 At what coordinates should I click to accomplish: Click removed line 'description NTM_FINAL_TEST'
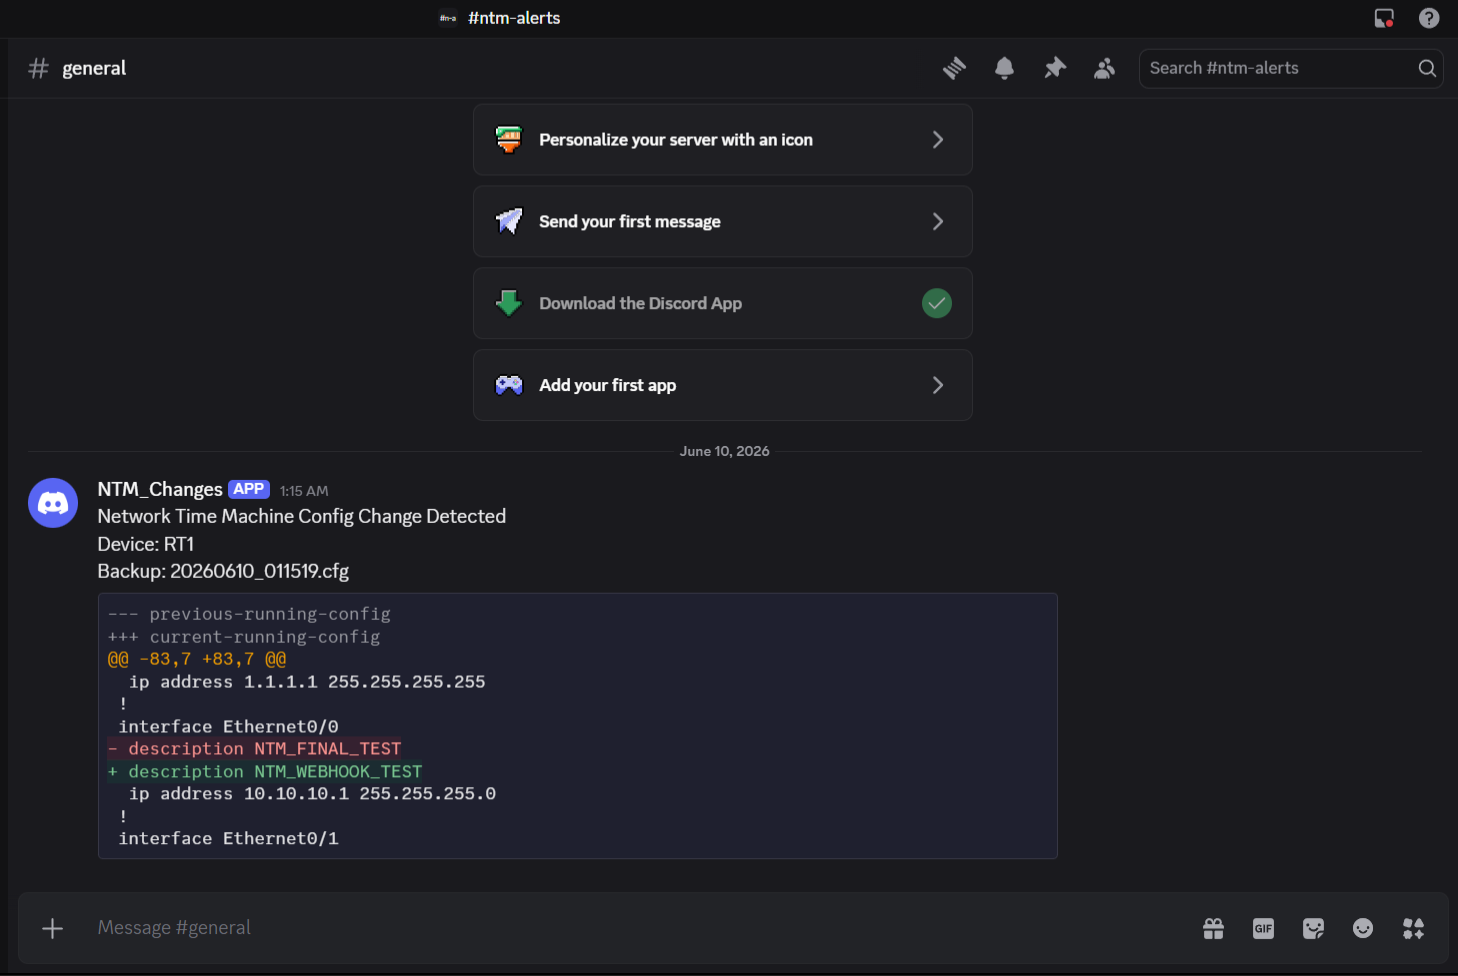click(255, 749)
